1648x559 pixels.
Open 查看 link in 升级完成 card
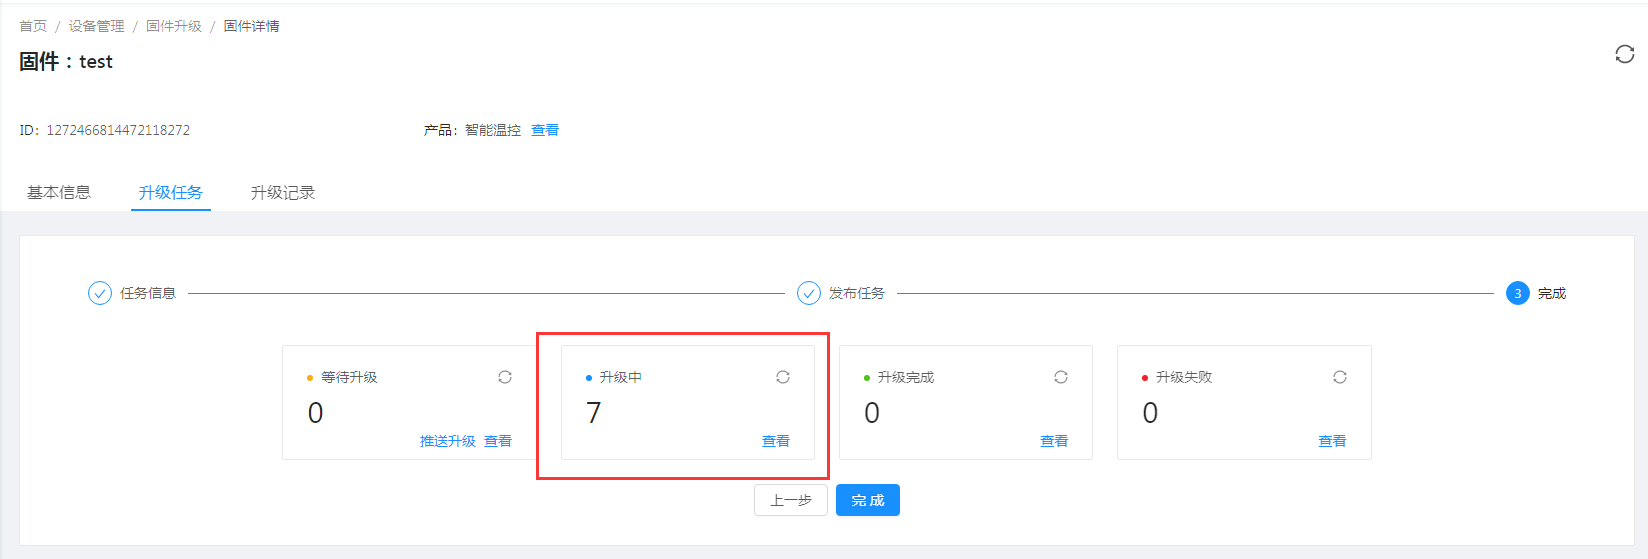click(x=1054, y=441)
